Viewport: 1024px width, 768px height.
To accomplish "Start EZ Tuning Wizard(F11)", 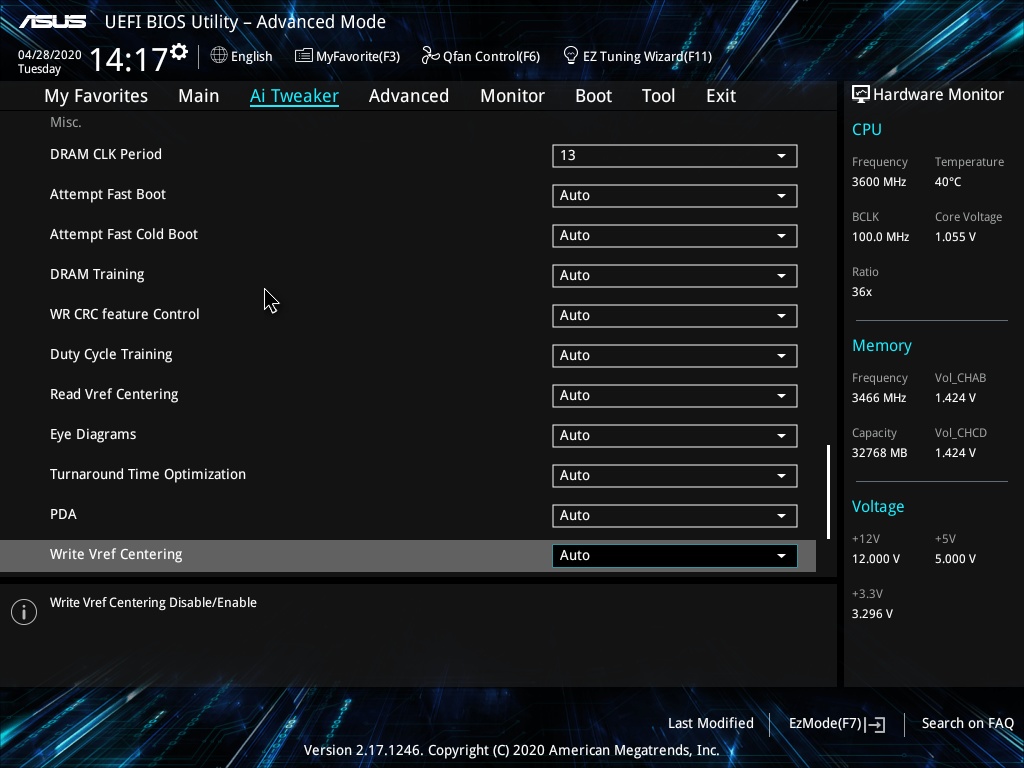I will coord(637,56).
